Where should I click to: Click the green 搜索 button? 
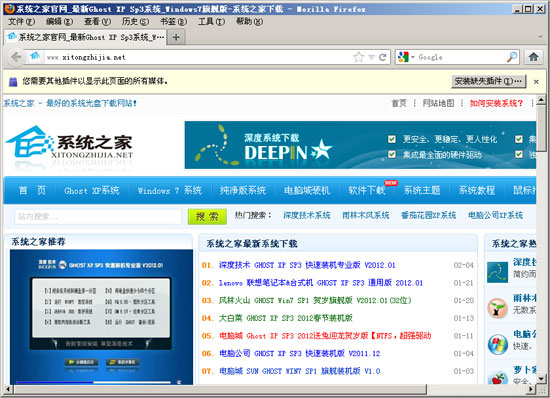click(207, 216)
